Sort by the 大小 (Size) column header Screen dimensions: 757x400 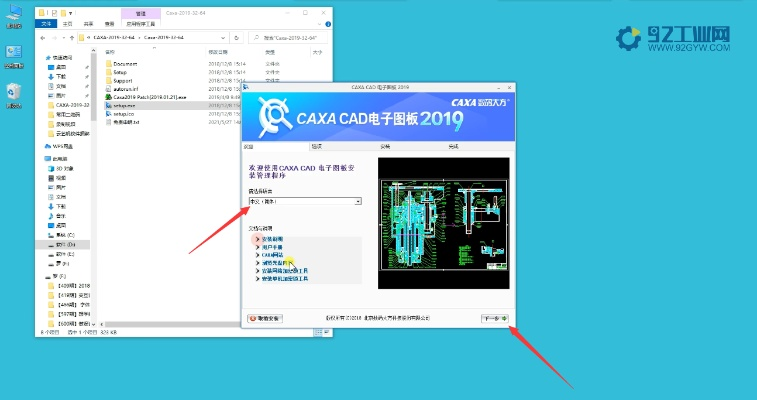(317, 52)
